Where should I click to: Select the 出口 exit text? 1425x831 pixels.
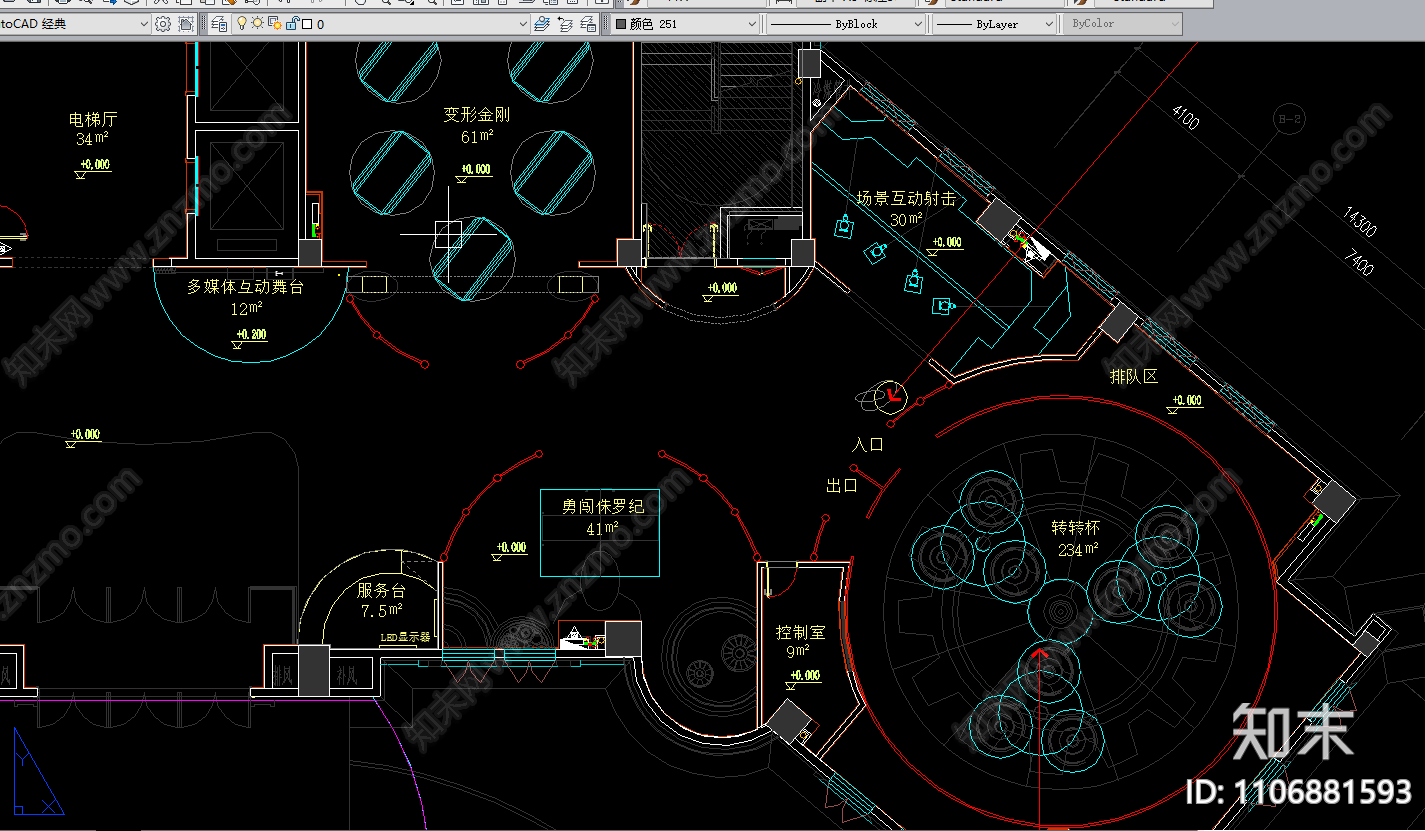tap(842, 486)
